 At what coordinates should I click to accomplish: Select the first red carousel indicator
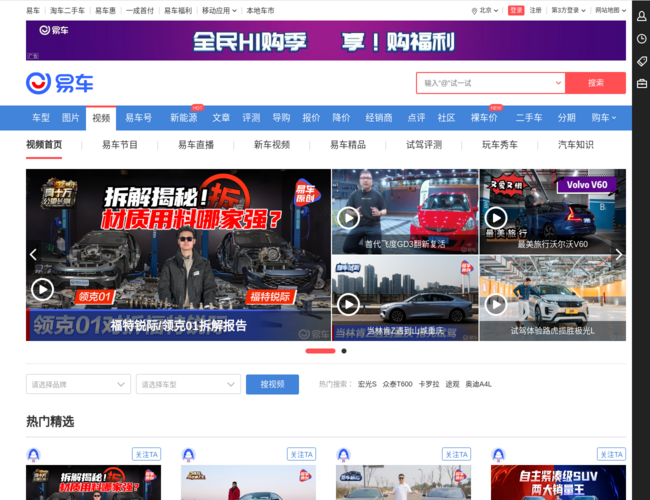320,351
